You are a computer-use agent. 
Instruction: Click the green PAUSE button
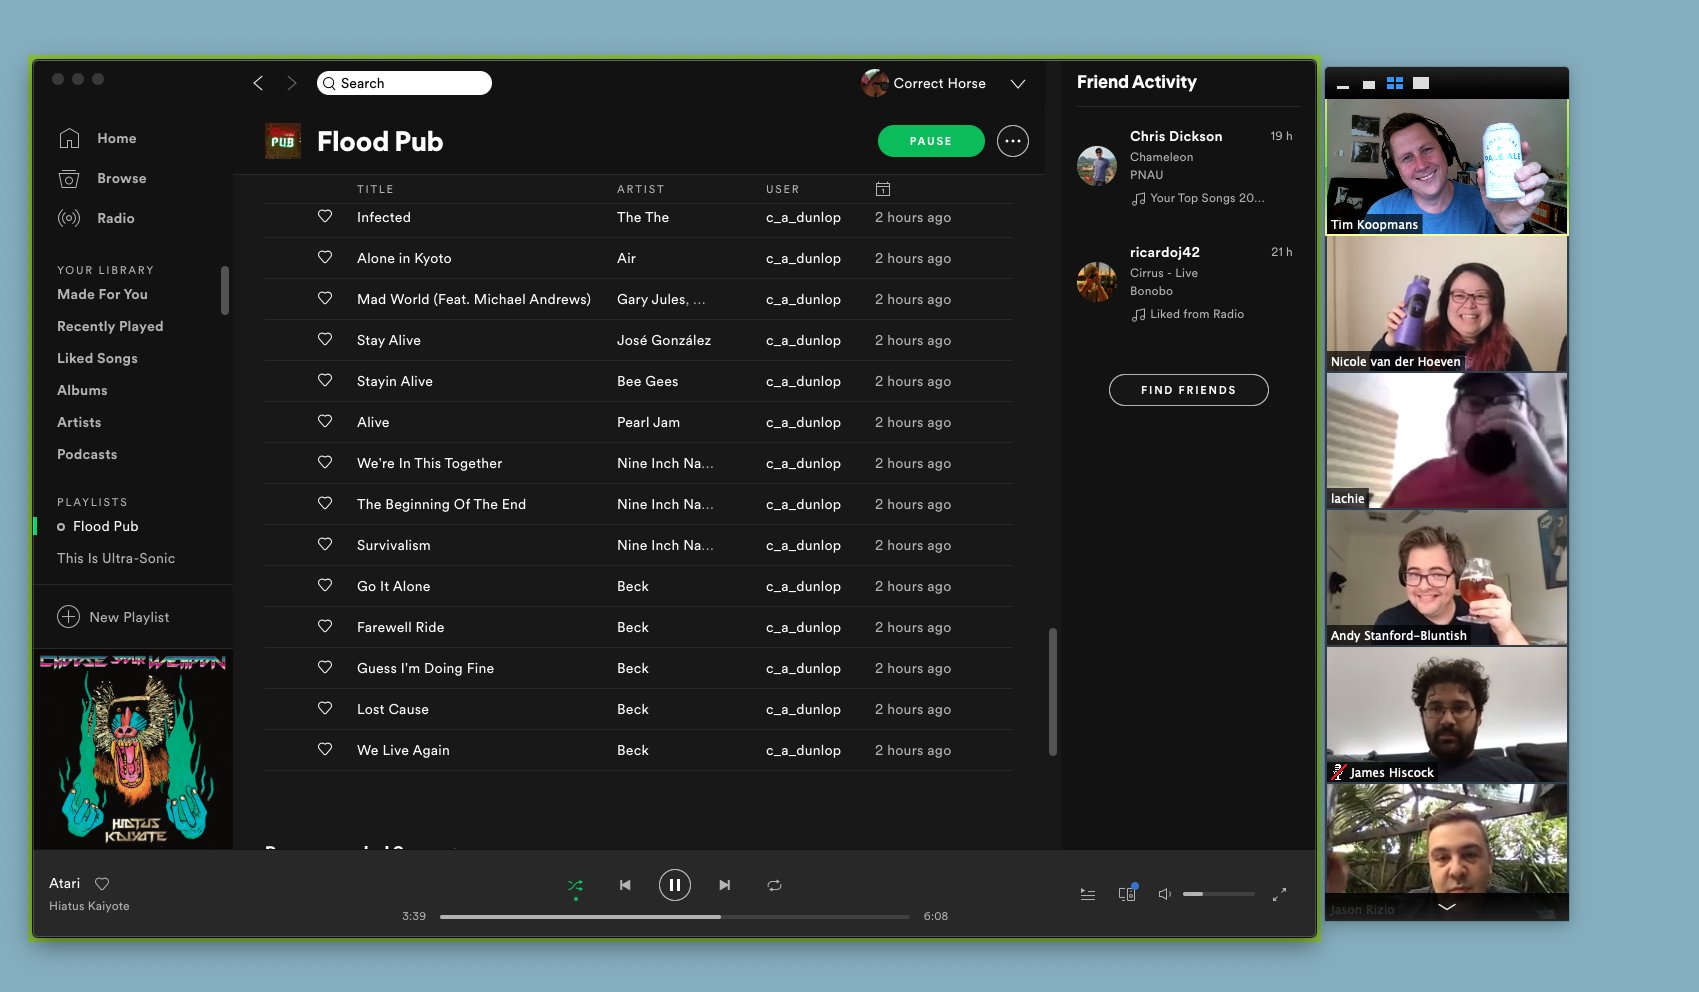tap(931, 141)
